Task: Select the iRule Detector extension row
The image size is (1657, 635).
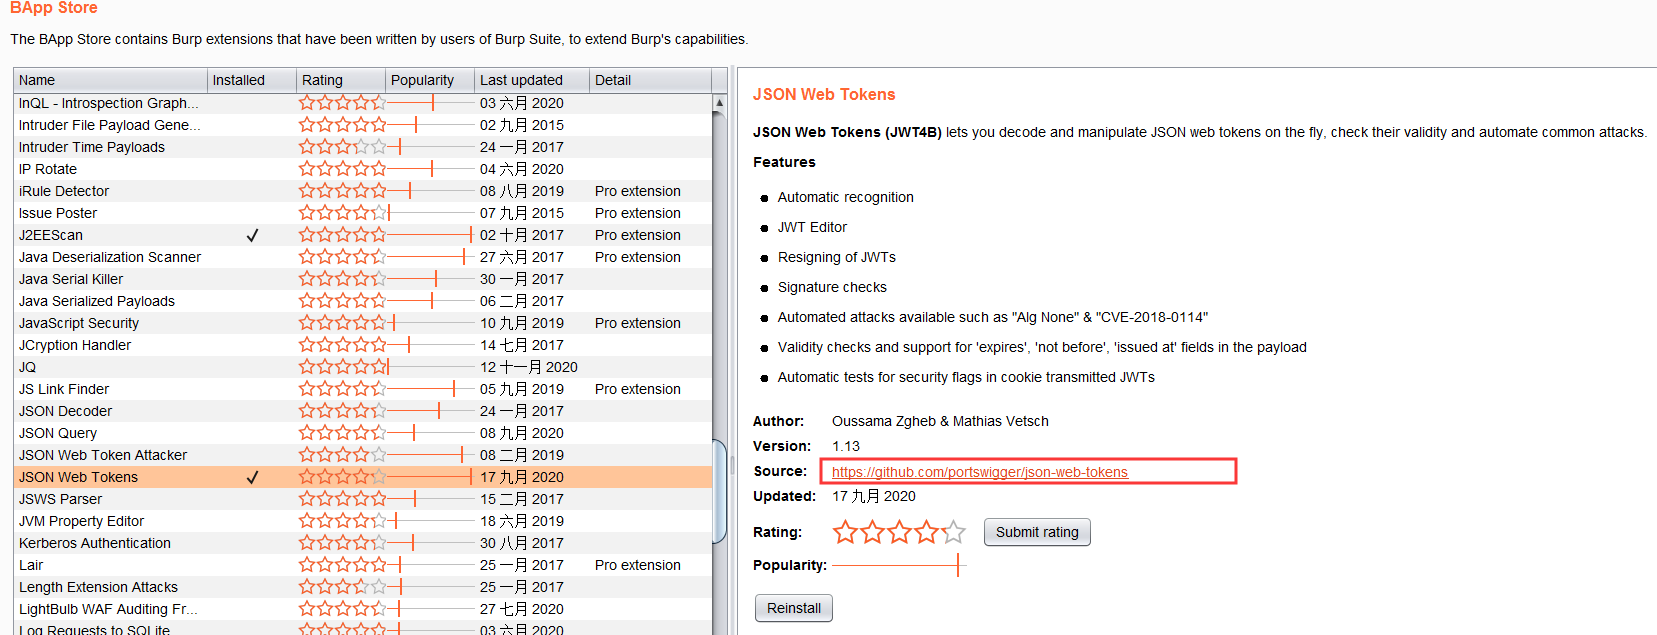Action: pos(363,191)
